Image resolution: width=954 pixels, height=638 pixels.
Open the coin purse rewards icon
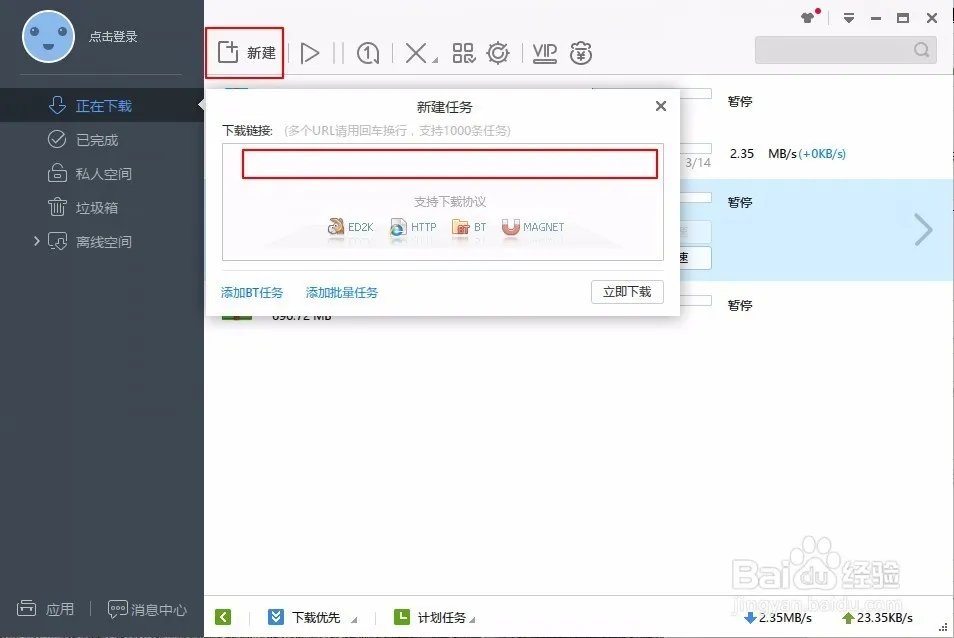tap(580, 52)
